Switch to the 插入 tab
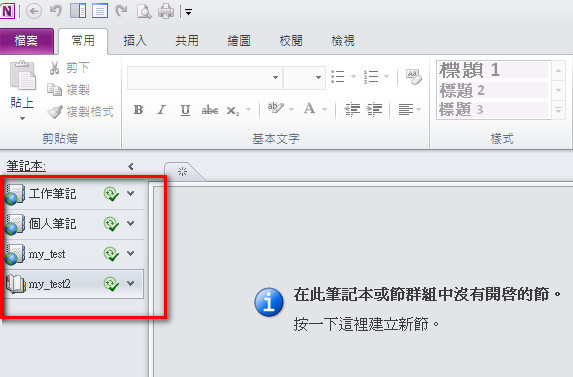This screenshot has width=573, height=377. click(x=135, y=41)
